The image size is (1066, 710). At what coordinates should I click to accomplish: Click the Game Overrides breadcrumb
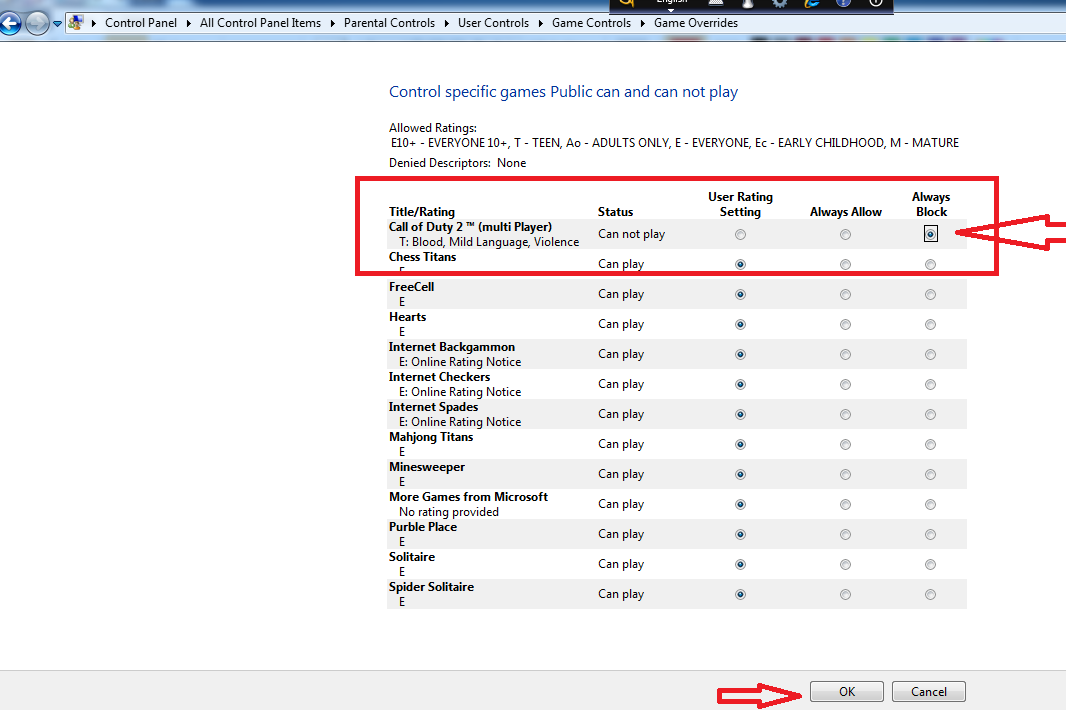click(x=696, y=23)
